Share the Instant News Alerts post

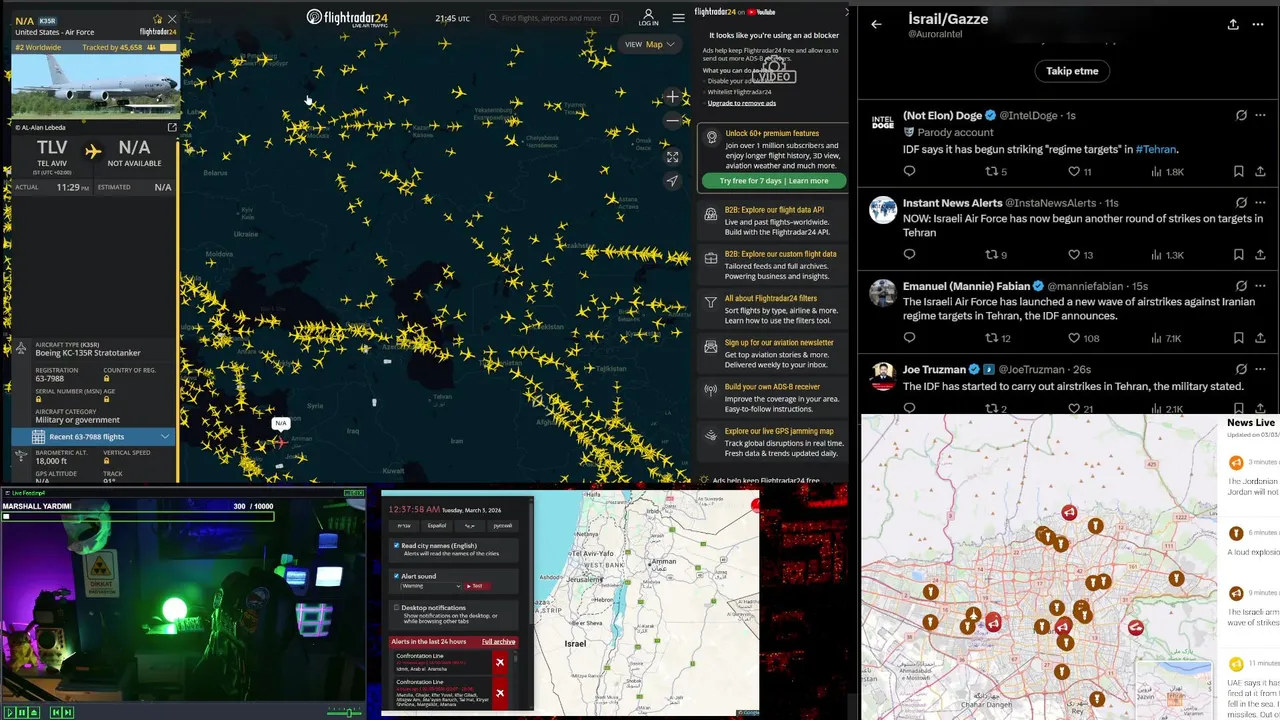tap(1259, 255)
